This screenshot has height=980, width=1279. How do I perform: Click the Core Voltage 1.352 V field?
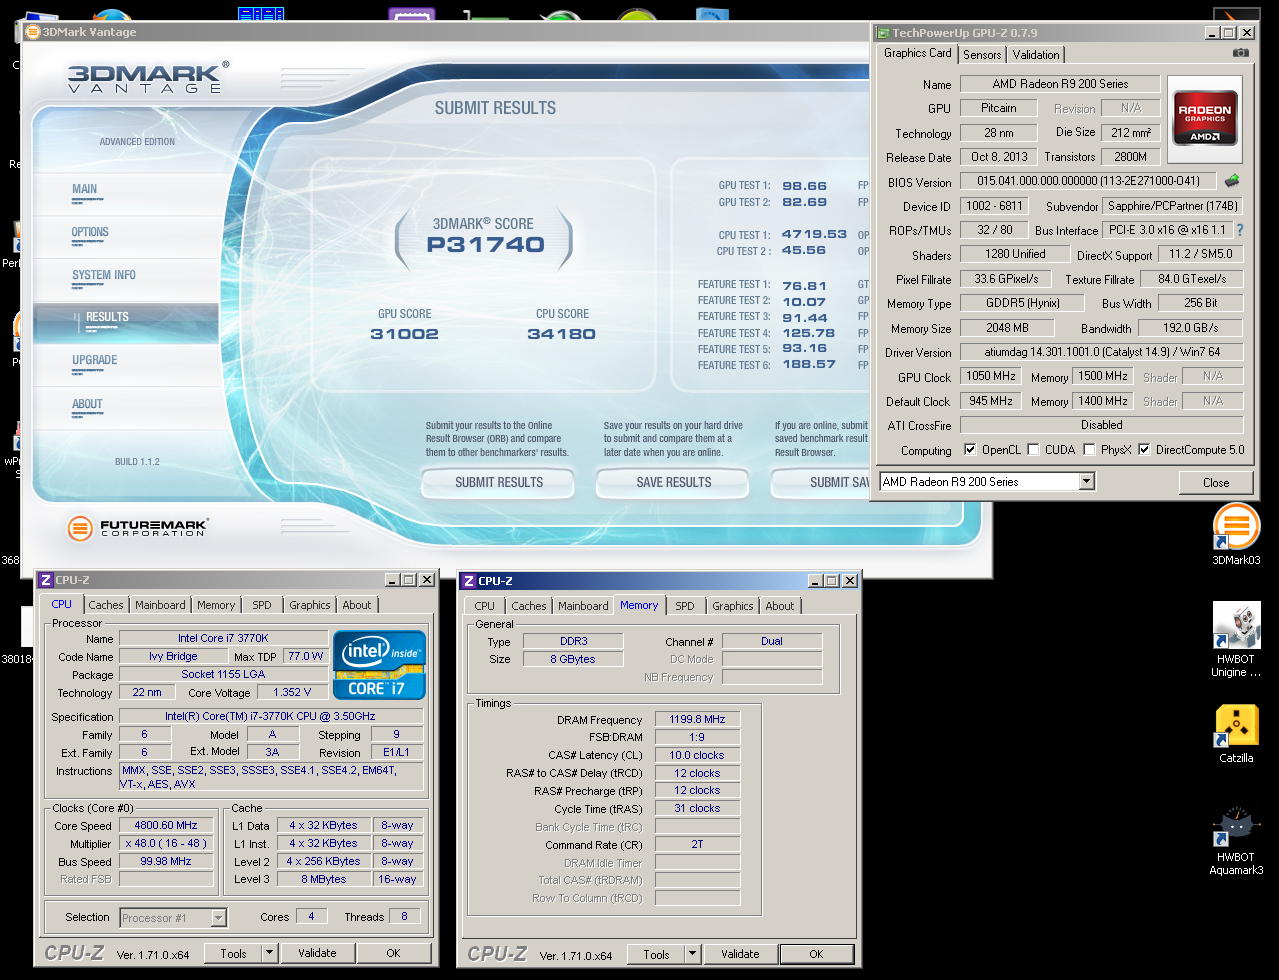292,692
